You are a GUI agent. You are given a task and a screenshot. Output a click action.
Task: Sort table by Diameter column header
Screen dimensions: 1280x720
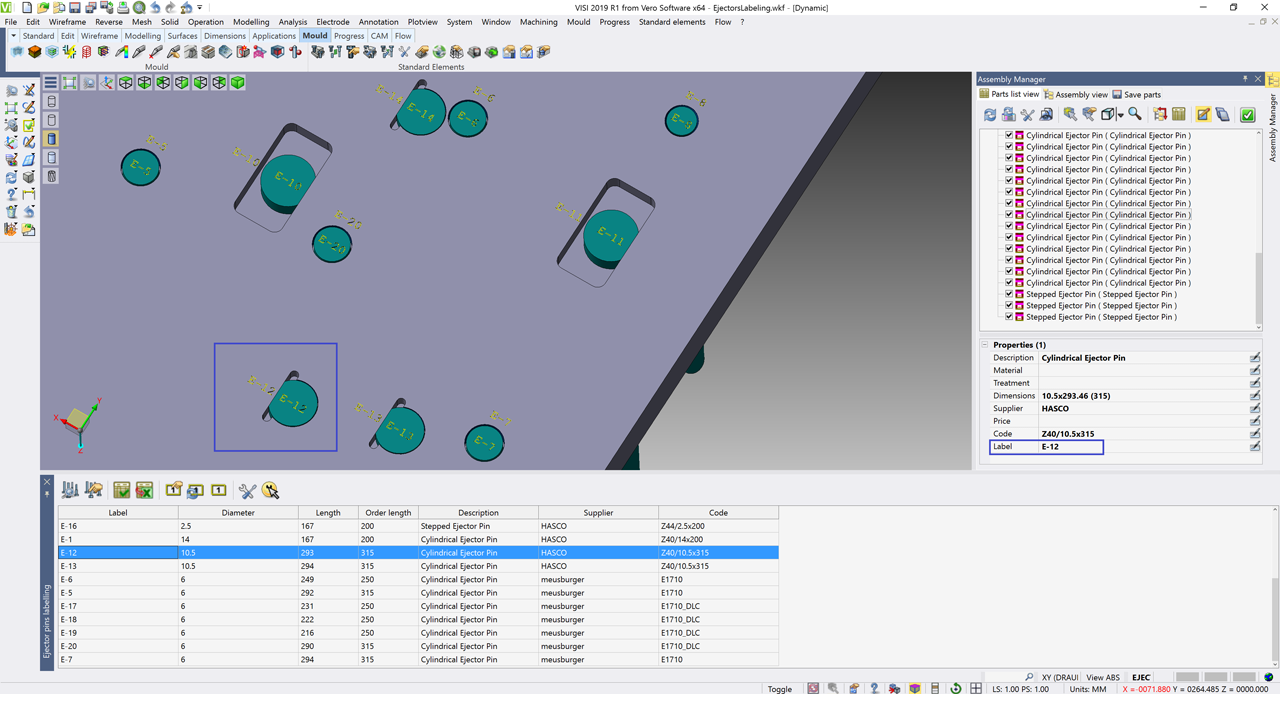coord(238,513)
